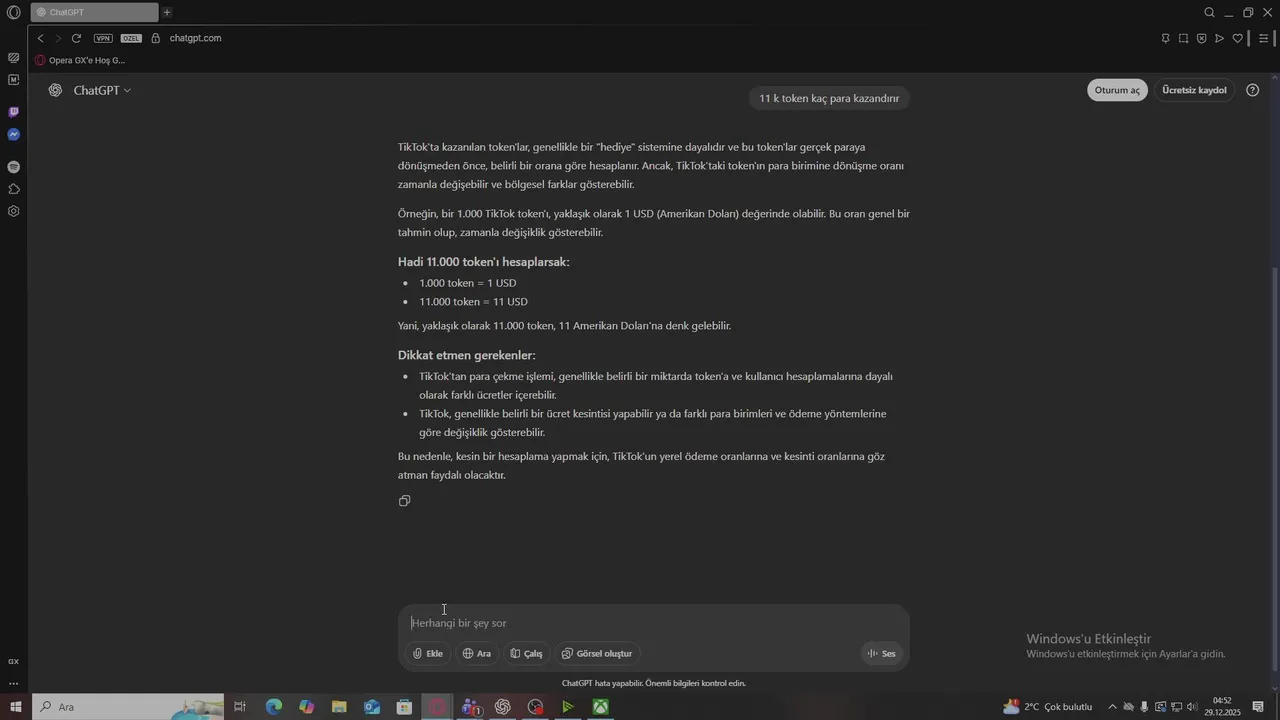
Task: Open the Opera GX main menu logo
Action: pos(13,13)
